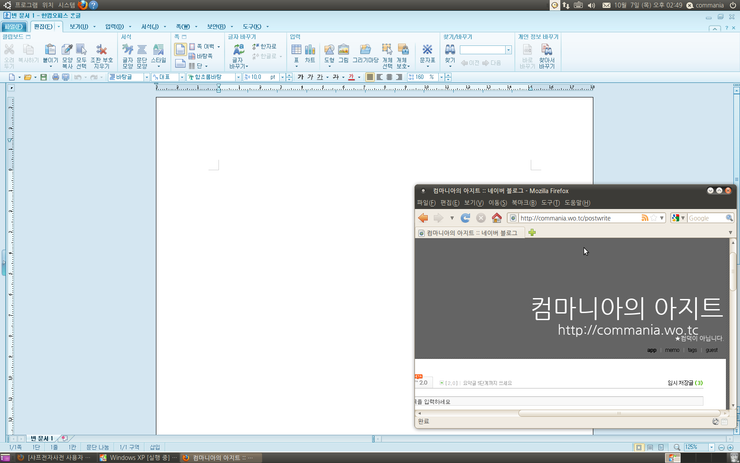740x463 pixels.
Task: Click the 파일 (File) button in Hancom
Action: coord(13,27)
